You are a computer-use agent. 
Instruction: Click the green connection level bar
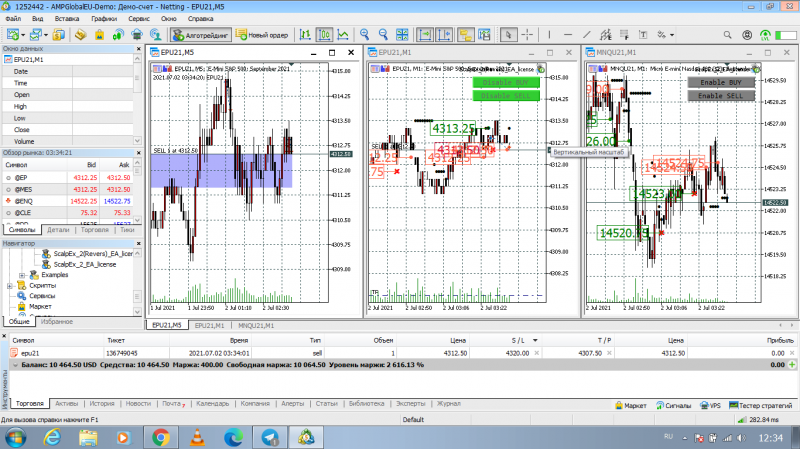click(x=786, y=35)
